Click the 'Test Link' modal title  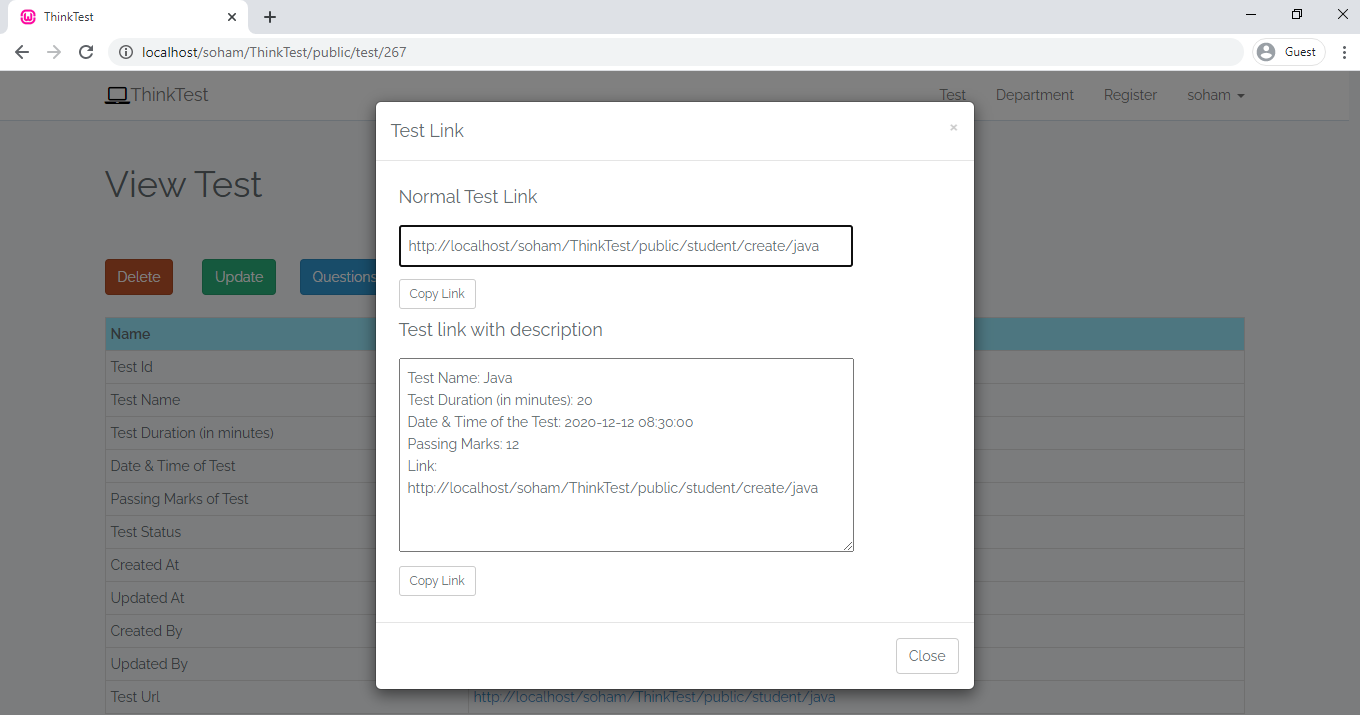click(427, 131)
